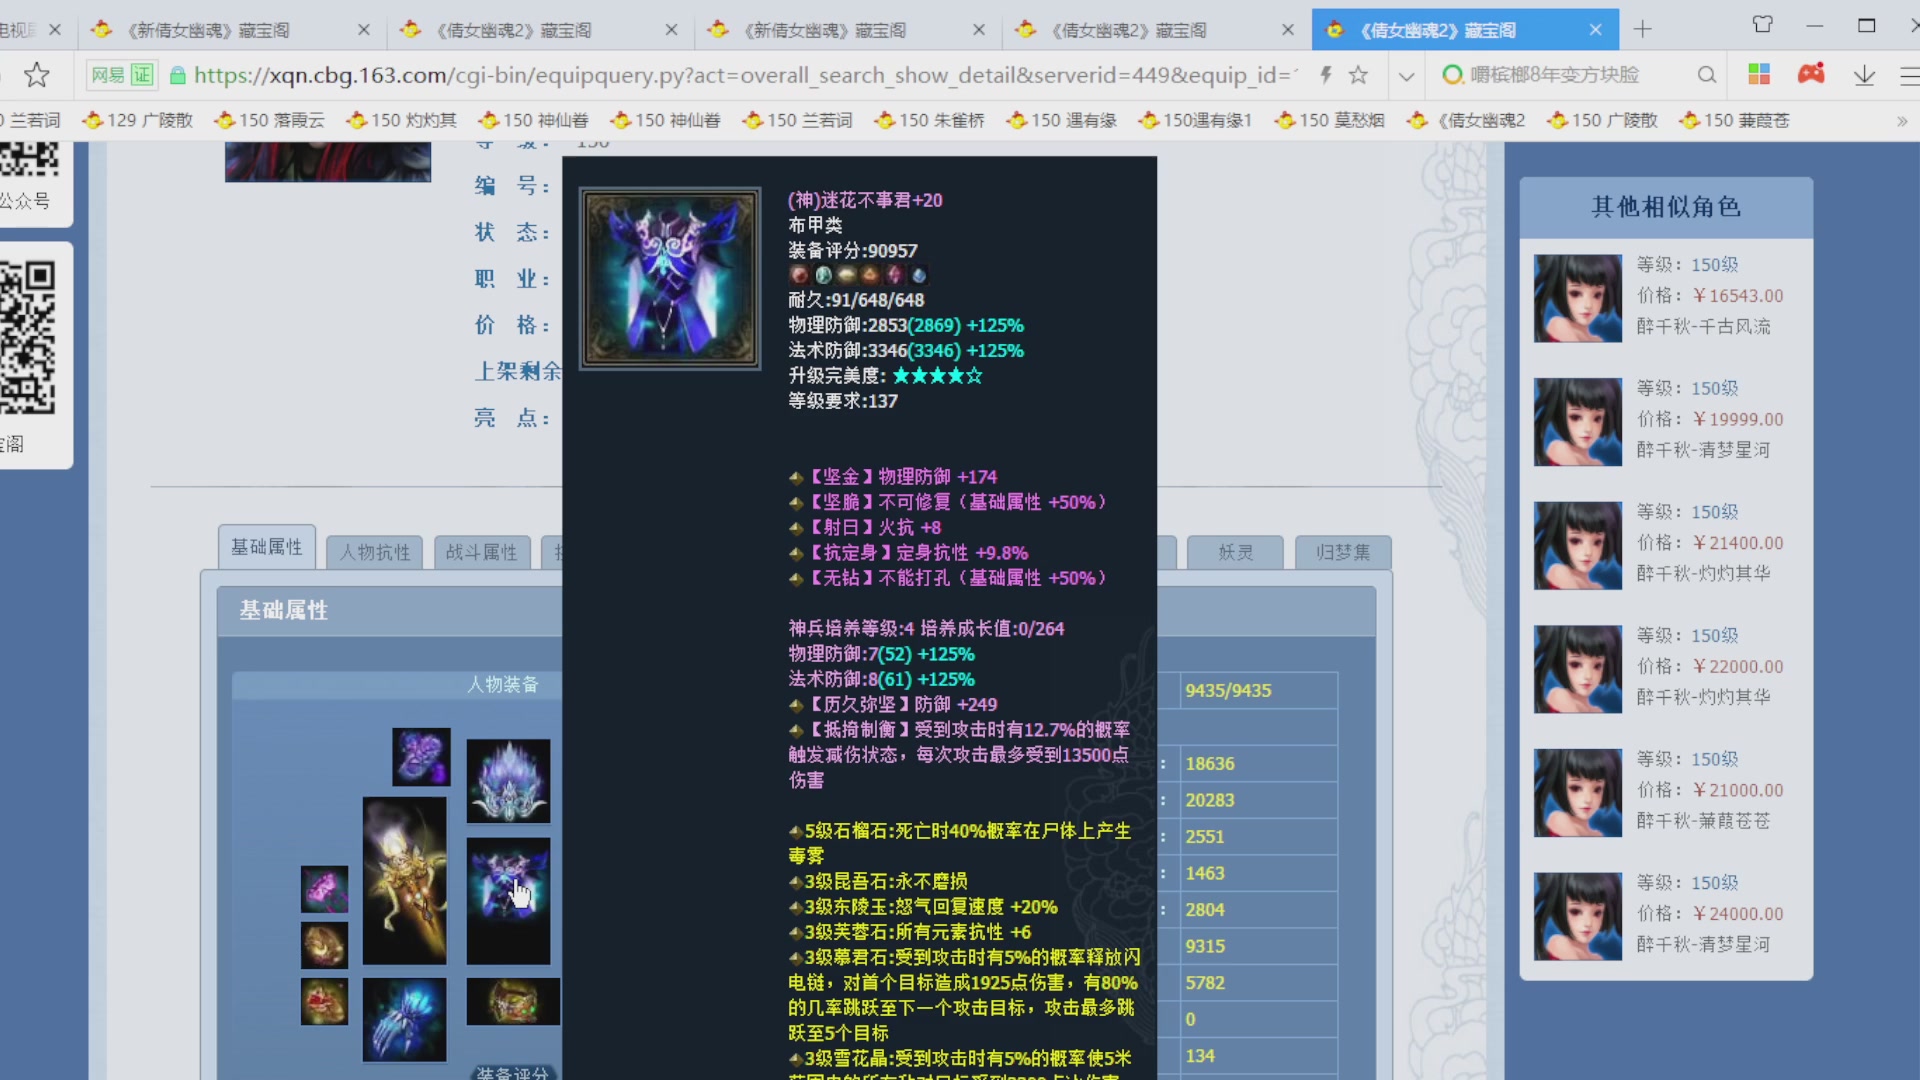1920x1080 pixels.
Task: Select the 妖灵 tab
Action: pyautogui.click(x=1235, y=552)
